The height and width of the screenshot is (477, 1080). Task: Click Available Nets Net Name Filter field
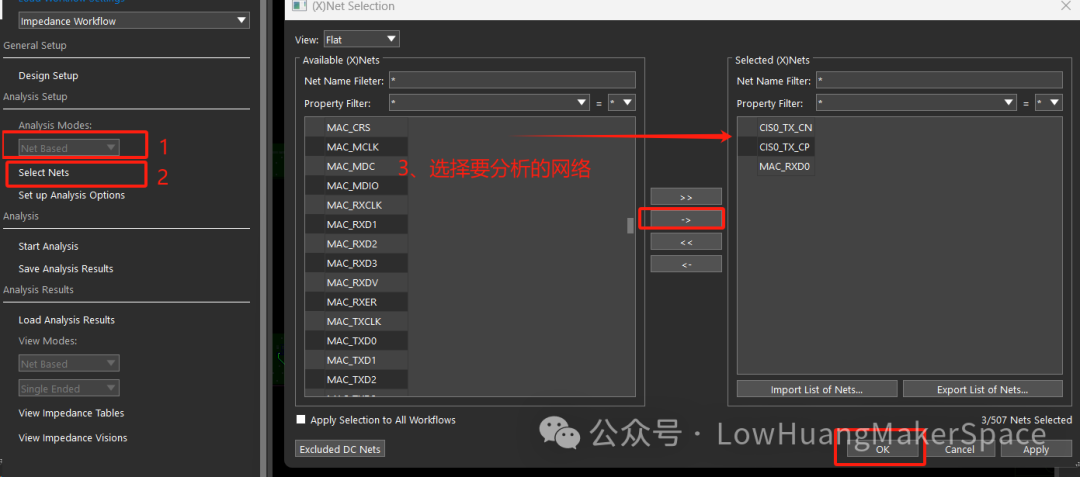(512, 81)
